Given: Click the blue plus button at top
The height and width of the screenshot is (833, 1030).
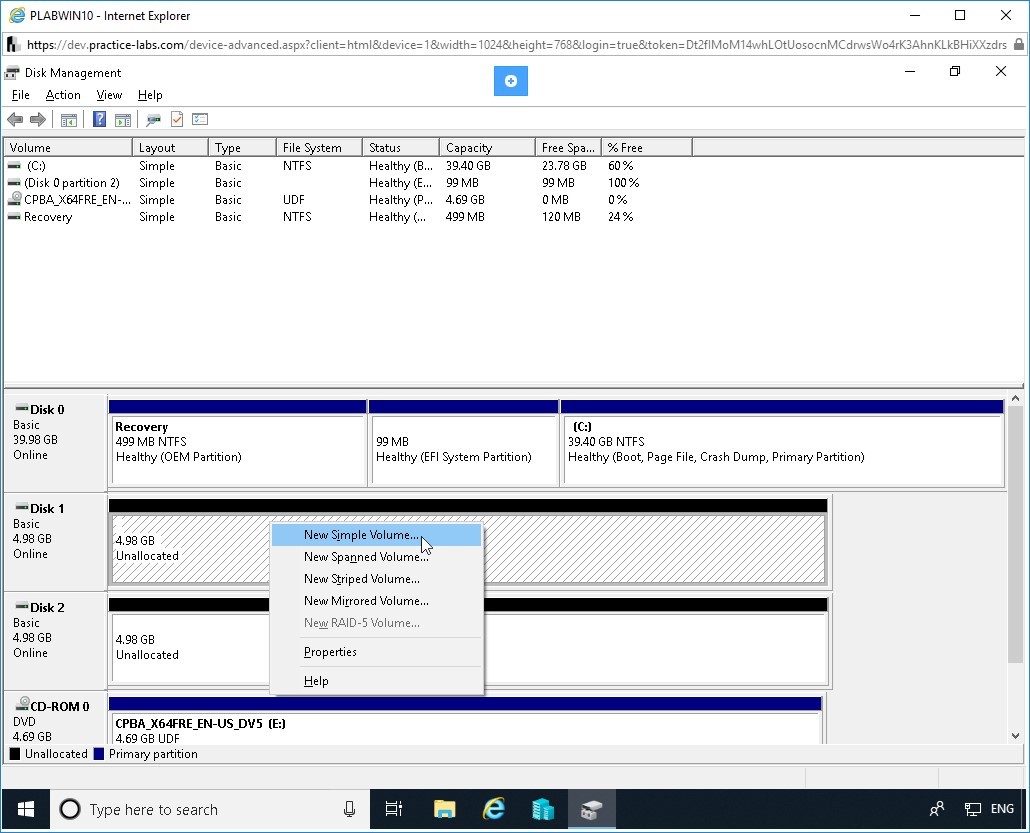Looking at the screenshot, I should (510, 81).
